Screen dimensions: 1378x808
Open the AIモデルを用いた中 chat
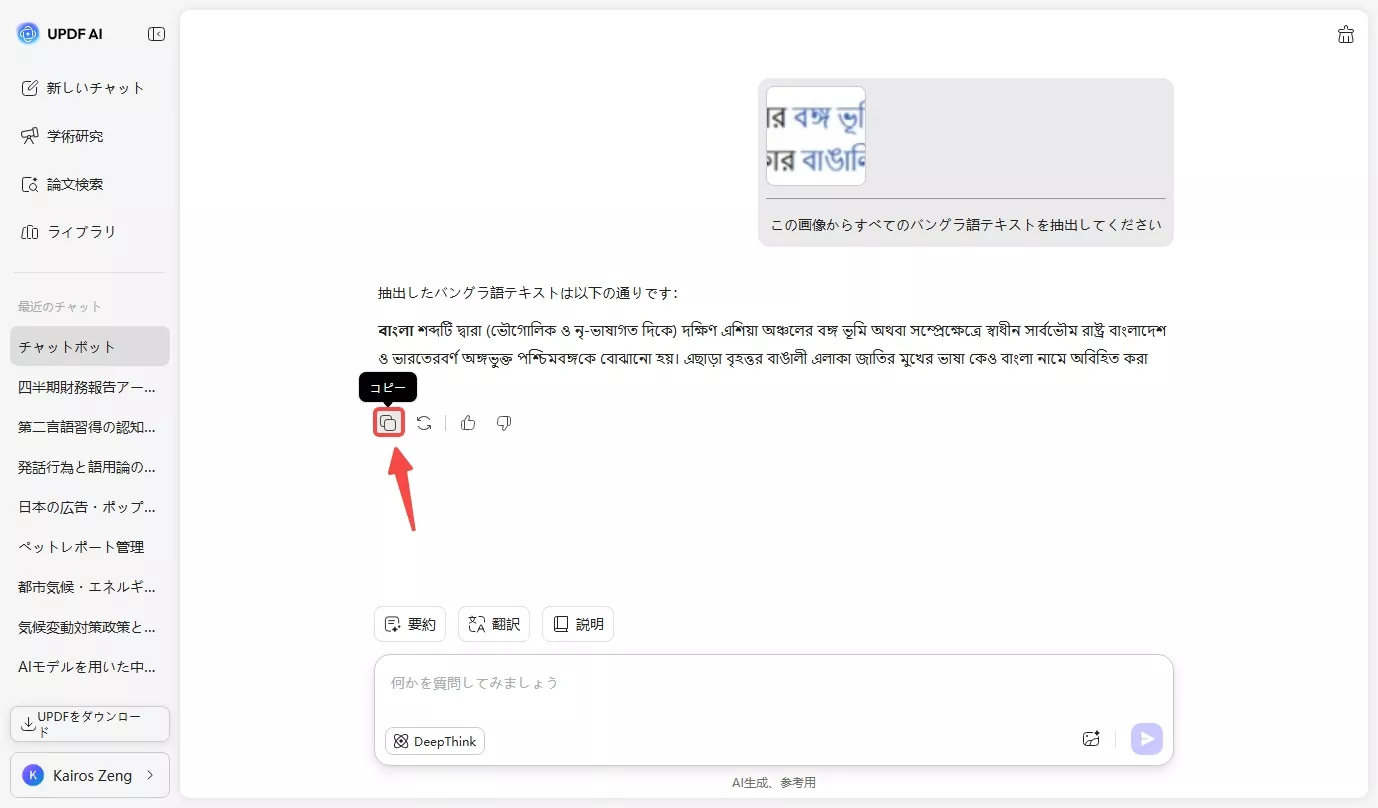[90, 667]
